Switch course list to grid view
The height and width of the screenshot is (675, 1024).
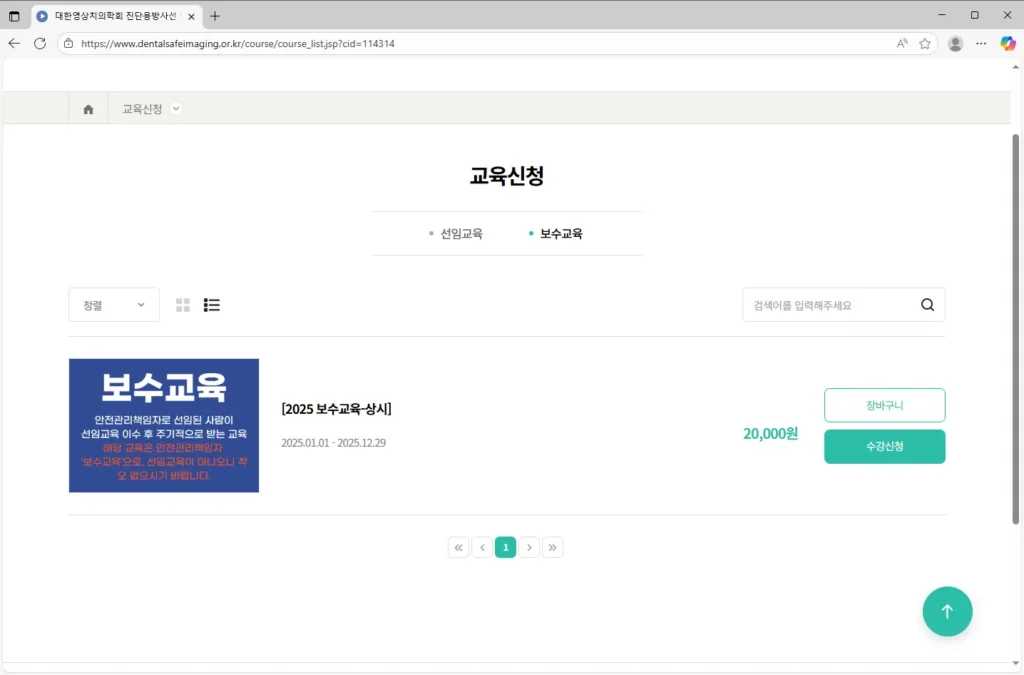click(182, 305)
